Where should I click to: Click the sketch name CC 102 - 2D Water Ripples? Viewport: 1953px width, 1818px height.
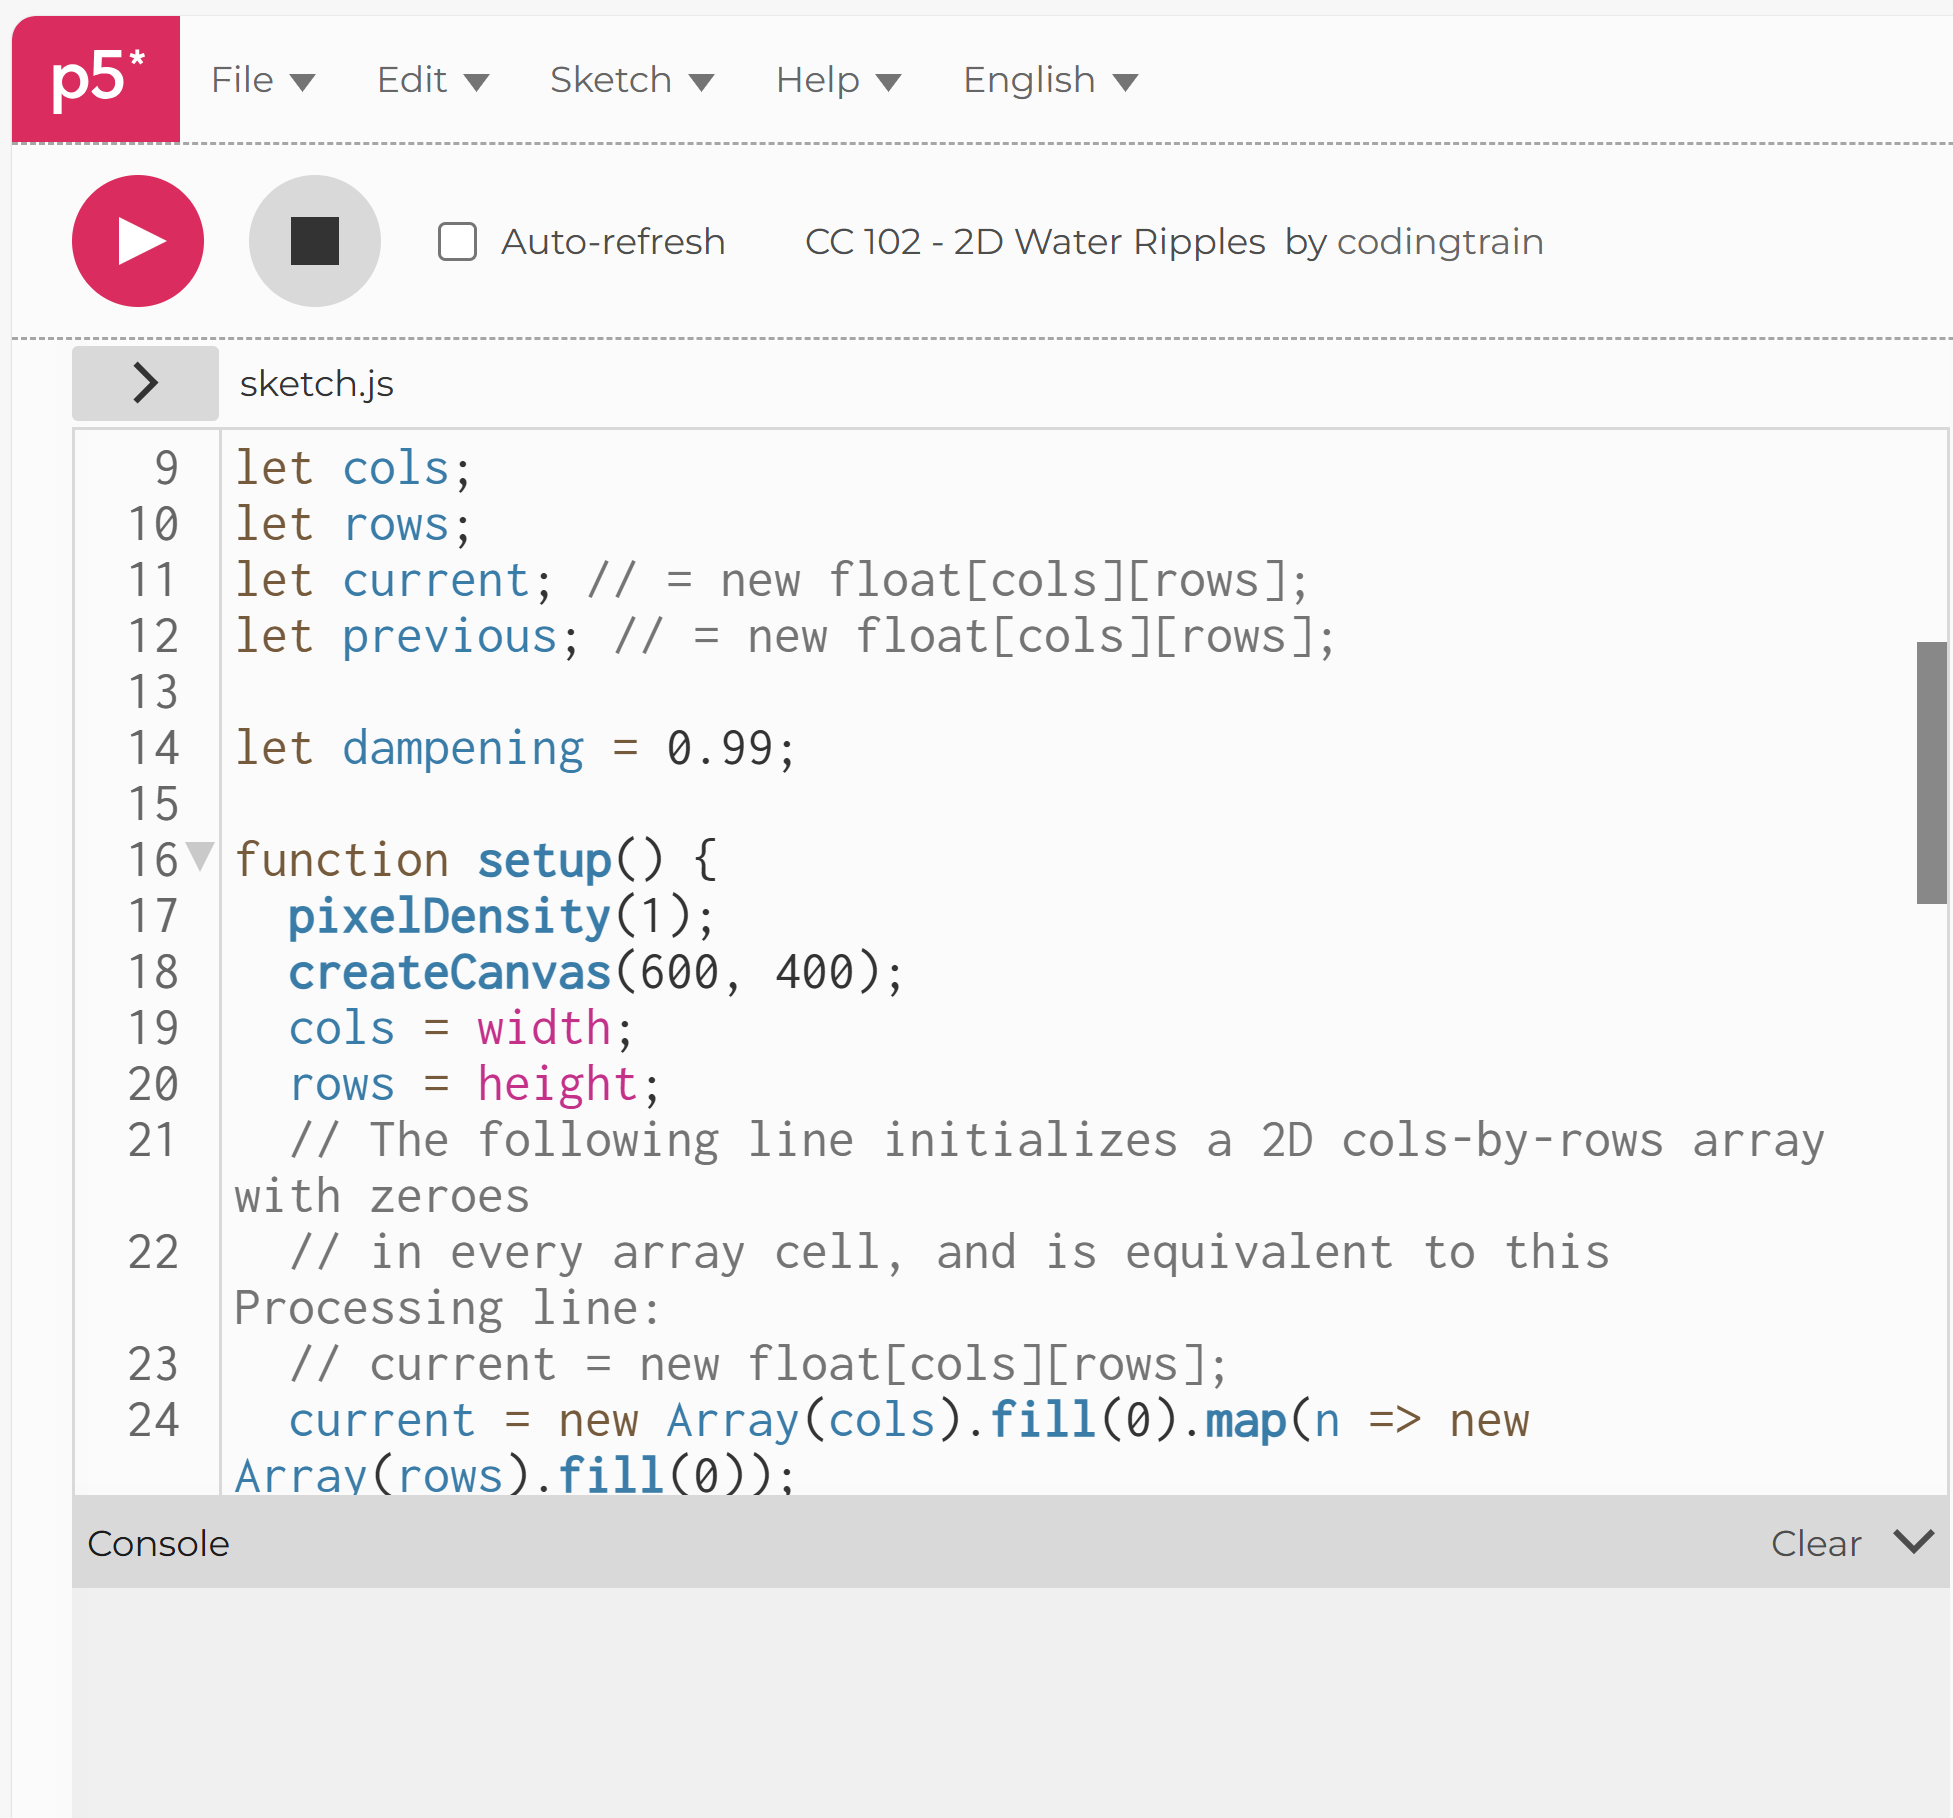pyautogui.click(x=1035, y=242)
